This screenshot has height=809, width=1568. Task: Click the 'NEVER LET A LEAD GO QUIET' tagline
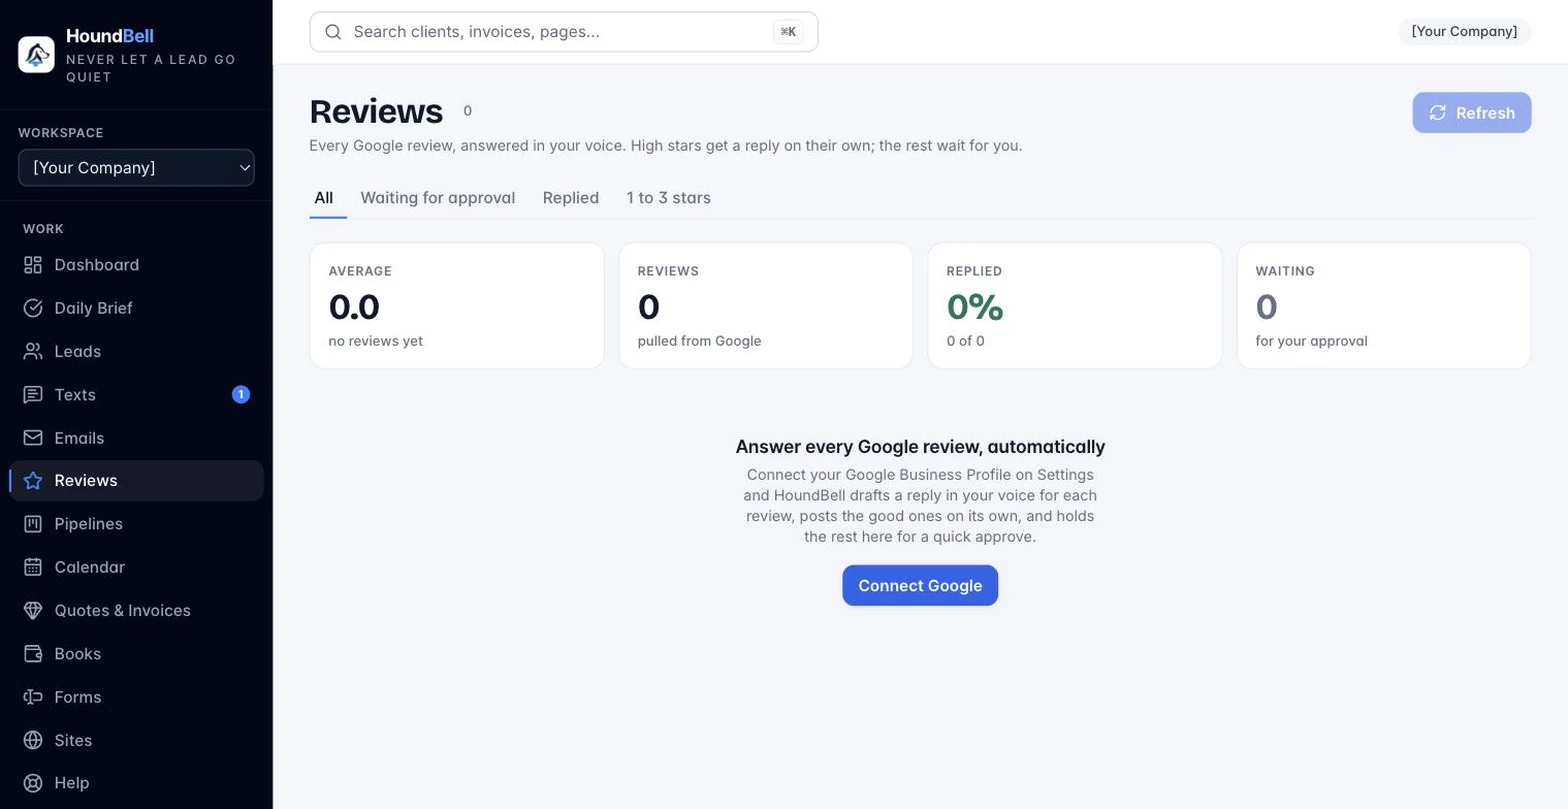(x=151, y=68)
